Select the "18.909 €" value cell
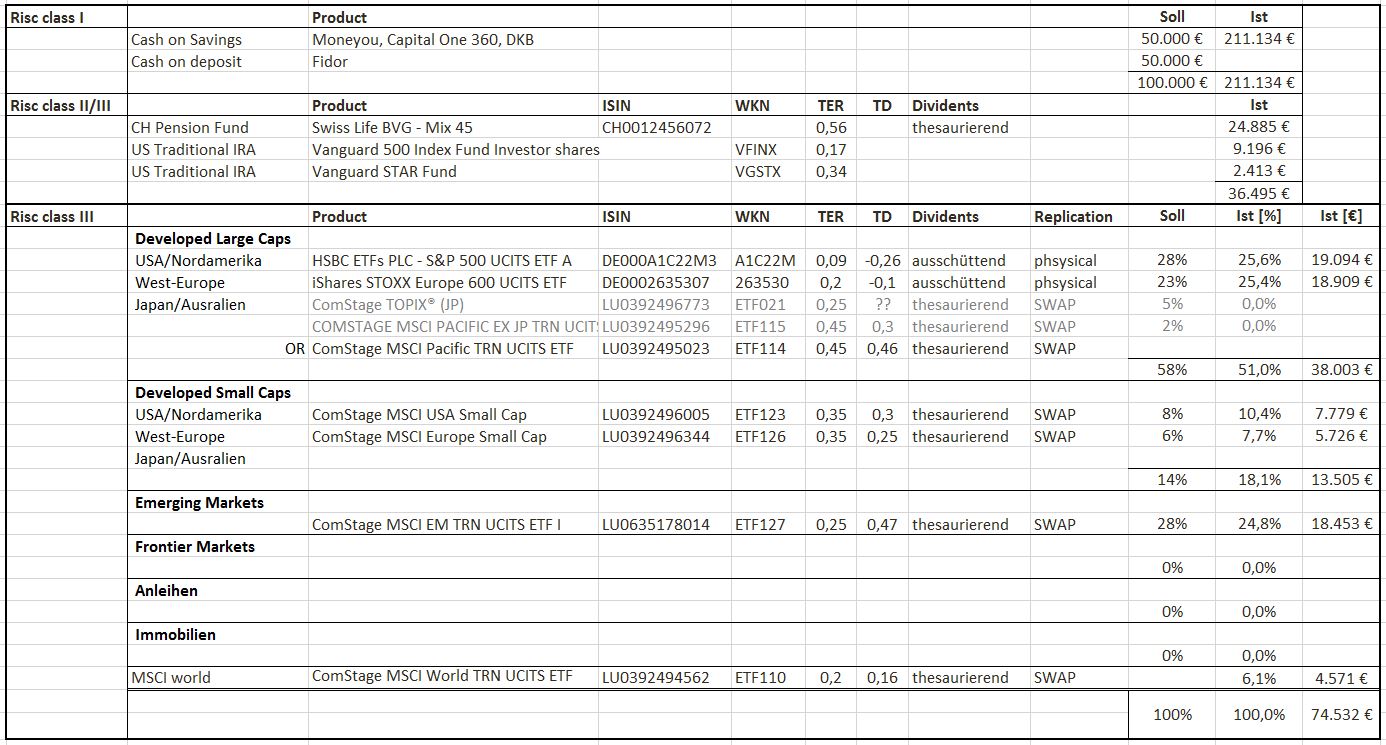1386x745 pixels. (x=1342, y=283)
